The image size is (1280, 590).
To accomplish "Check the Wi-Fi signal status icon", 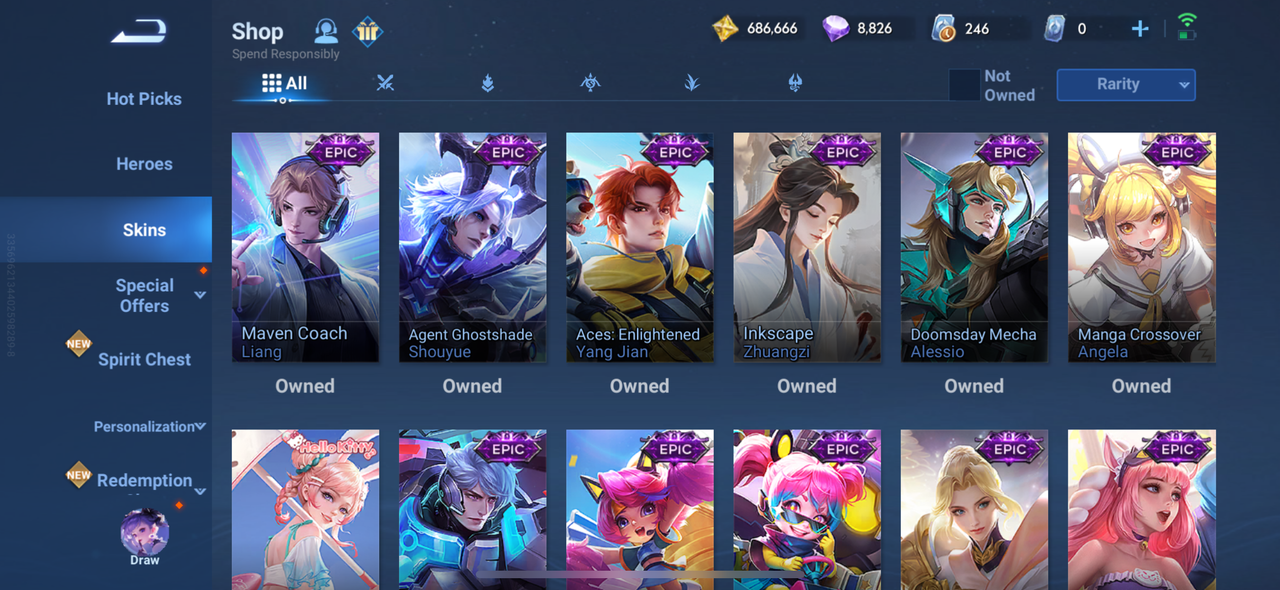I will [1187, 27].
